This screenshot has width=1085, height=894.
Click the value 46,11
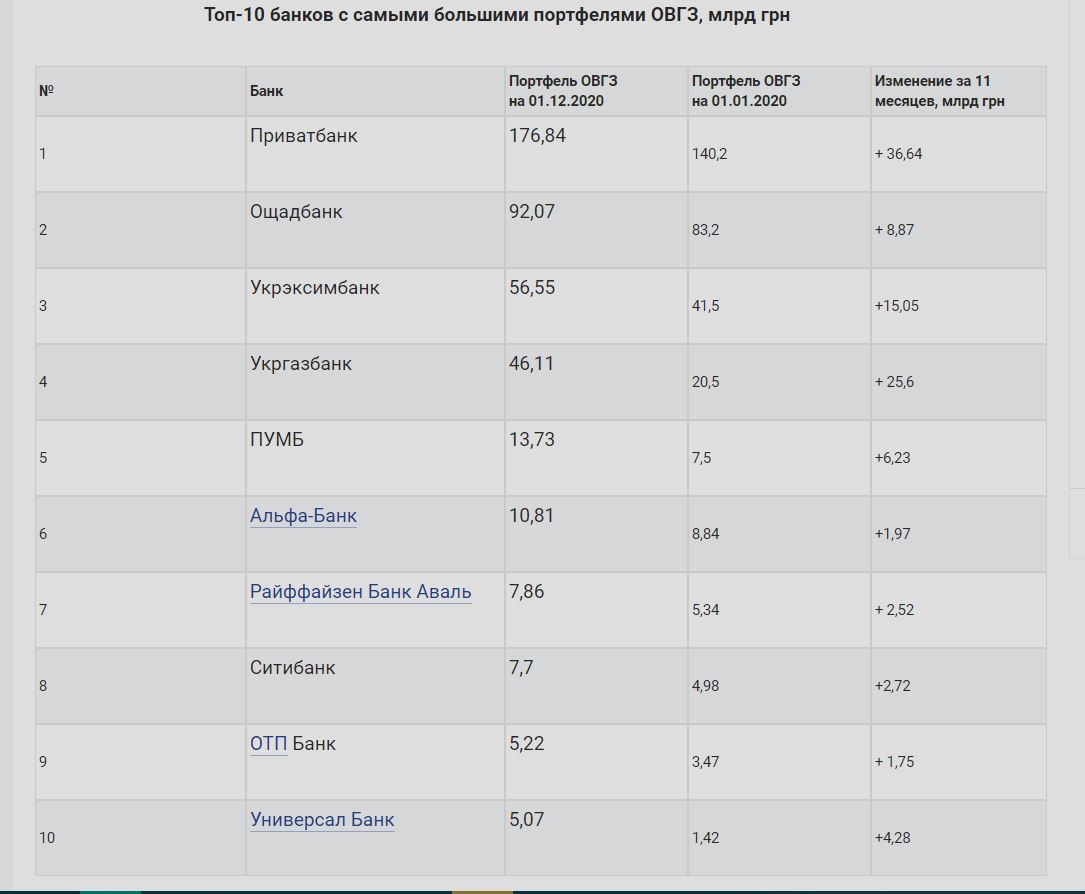531,364
